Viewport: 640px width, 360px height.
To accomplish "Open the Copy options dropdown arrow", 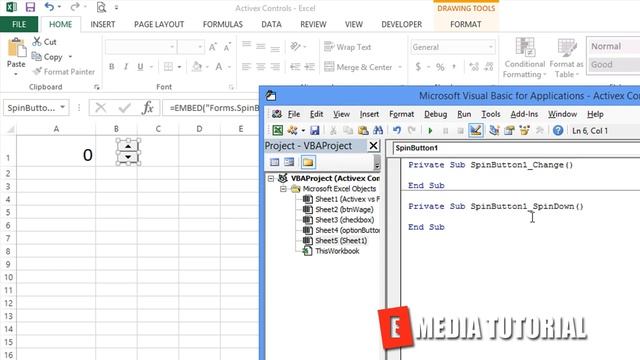I will click(x=70, y=57).
